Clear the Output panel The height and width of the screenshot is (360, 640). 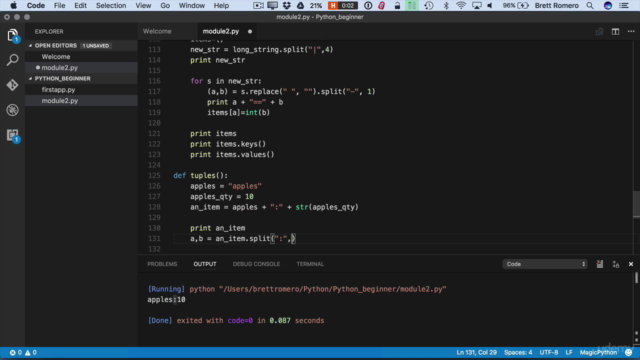(x=599, y=264)
